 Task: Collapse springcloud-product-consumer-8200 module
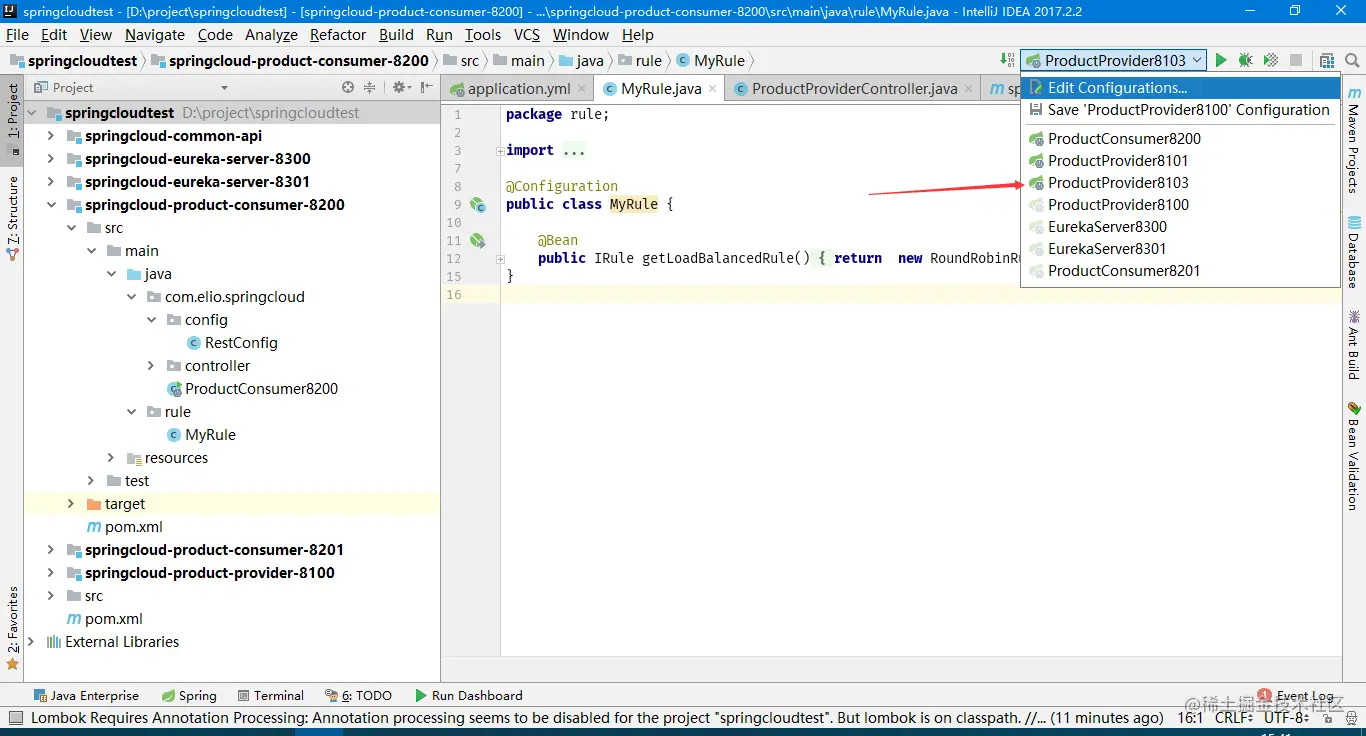51,205
